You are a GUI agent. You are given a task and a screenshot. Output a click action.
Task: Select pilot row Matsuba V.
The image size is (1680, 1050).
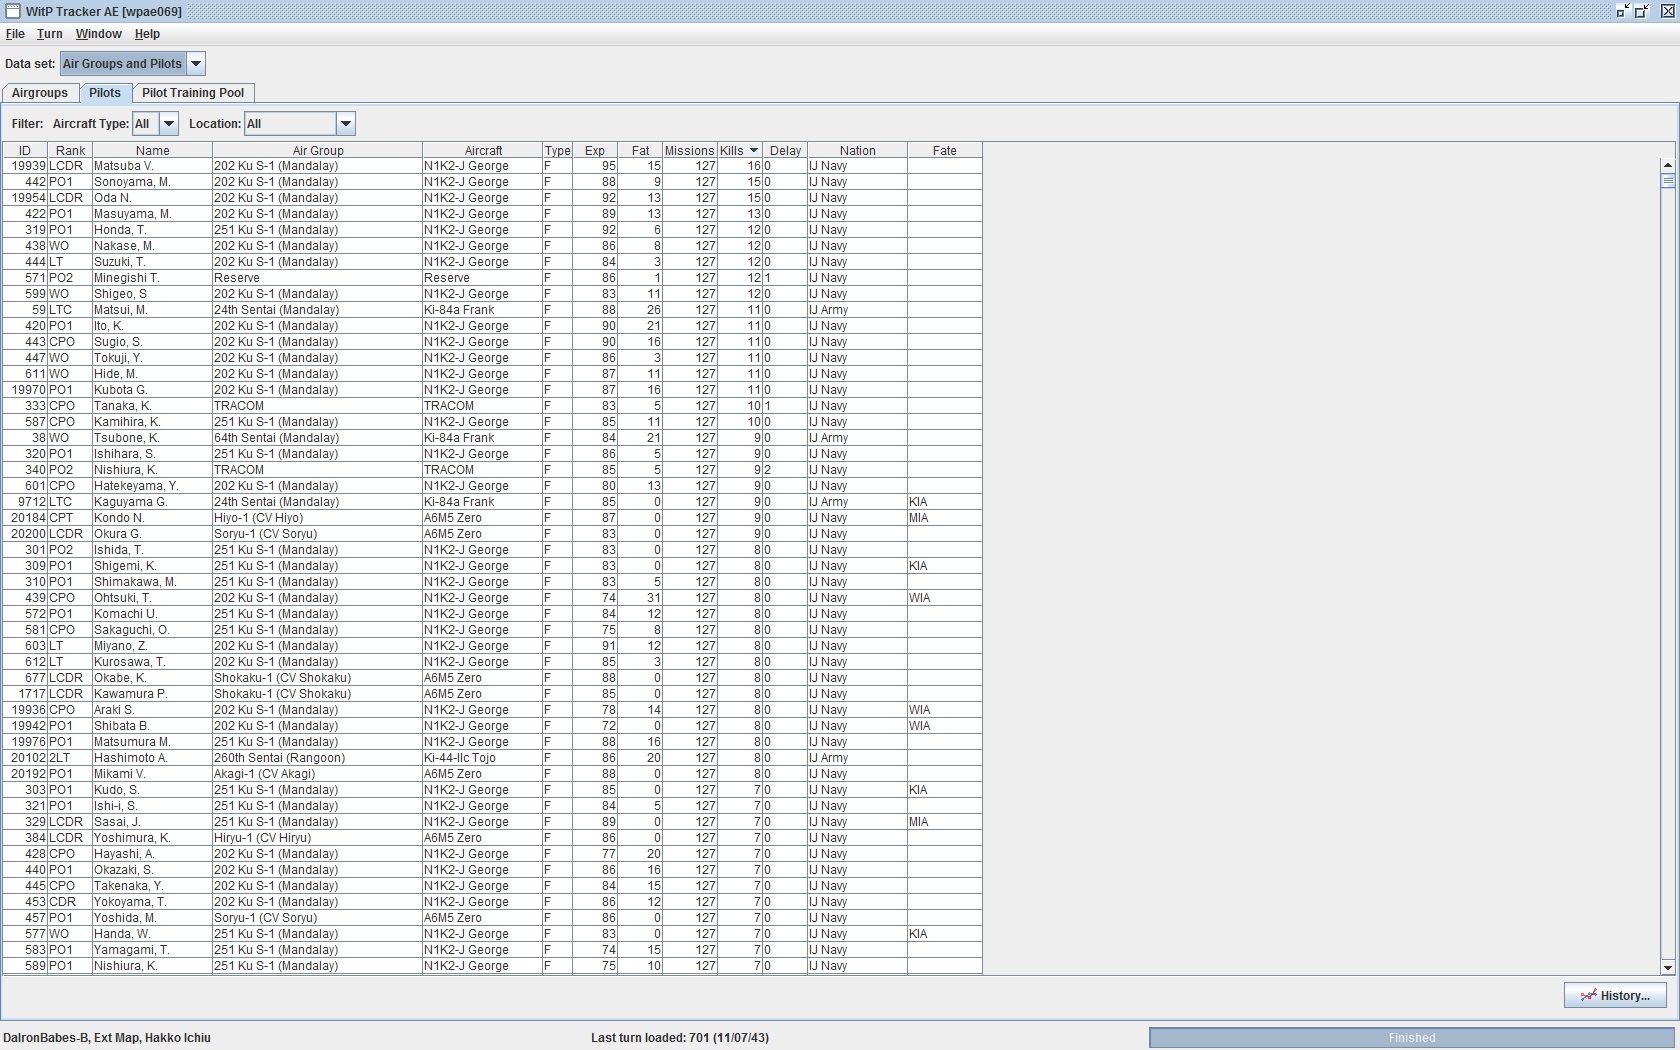(x=492, y=166)
